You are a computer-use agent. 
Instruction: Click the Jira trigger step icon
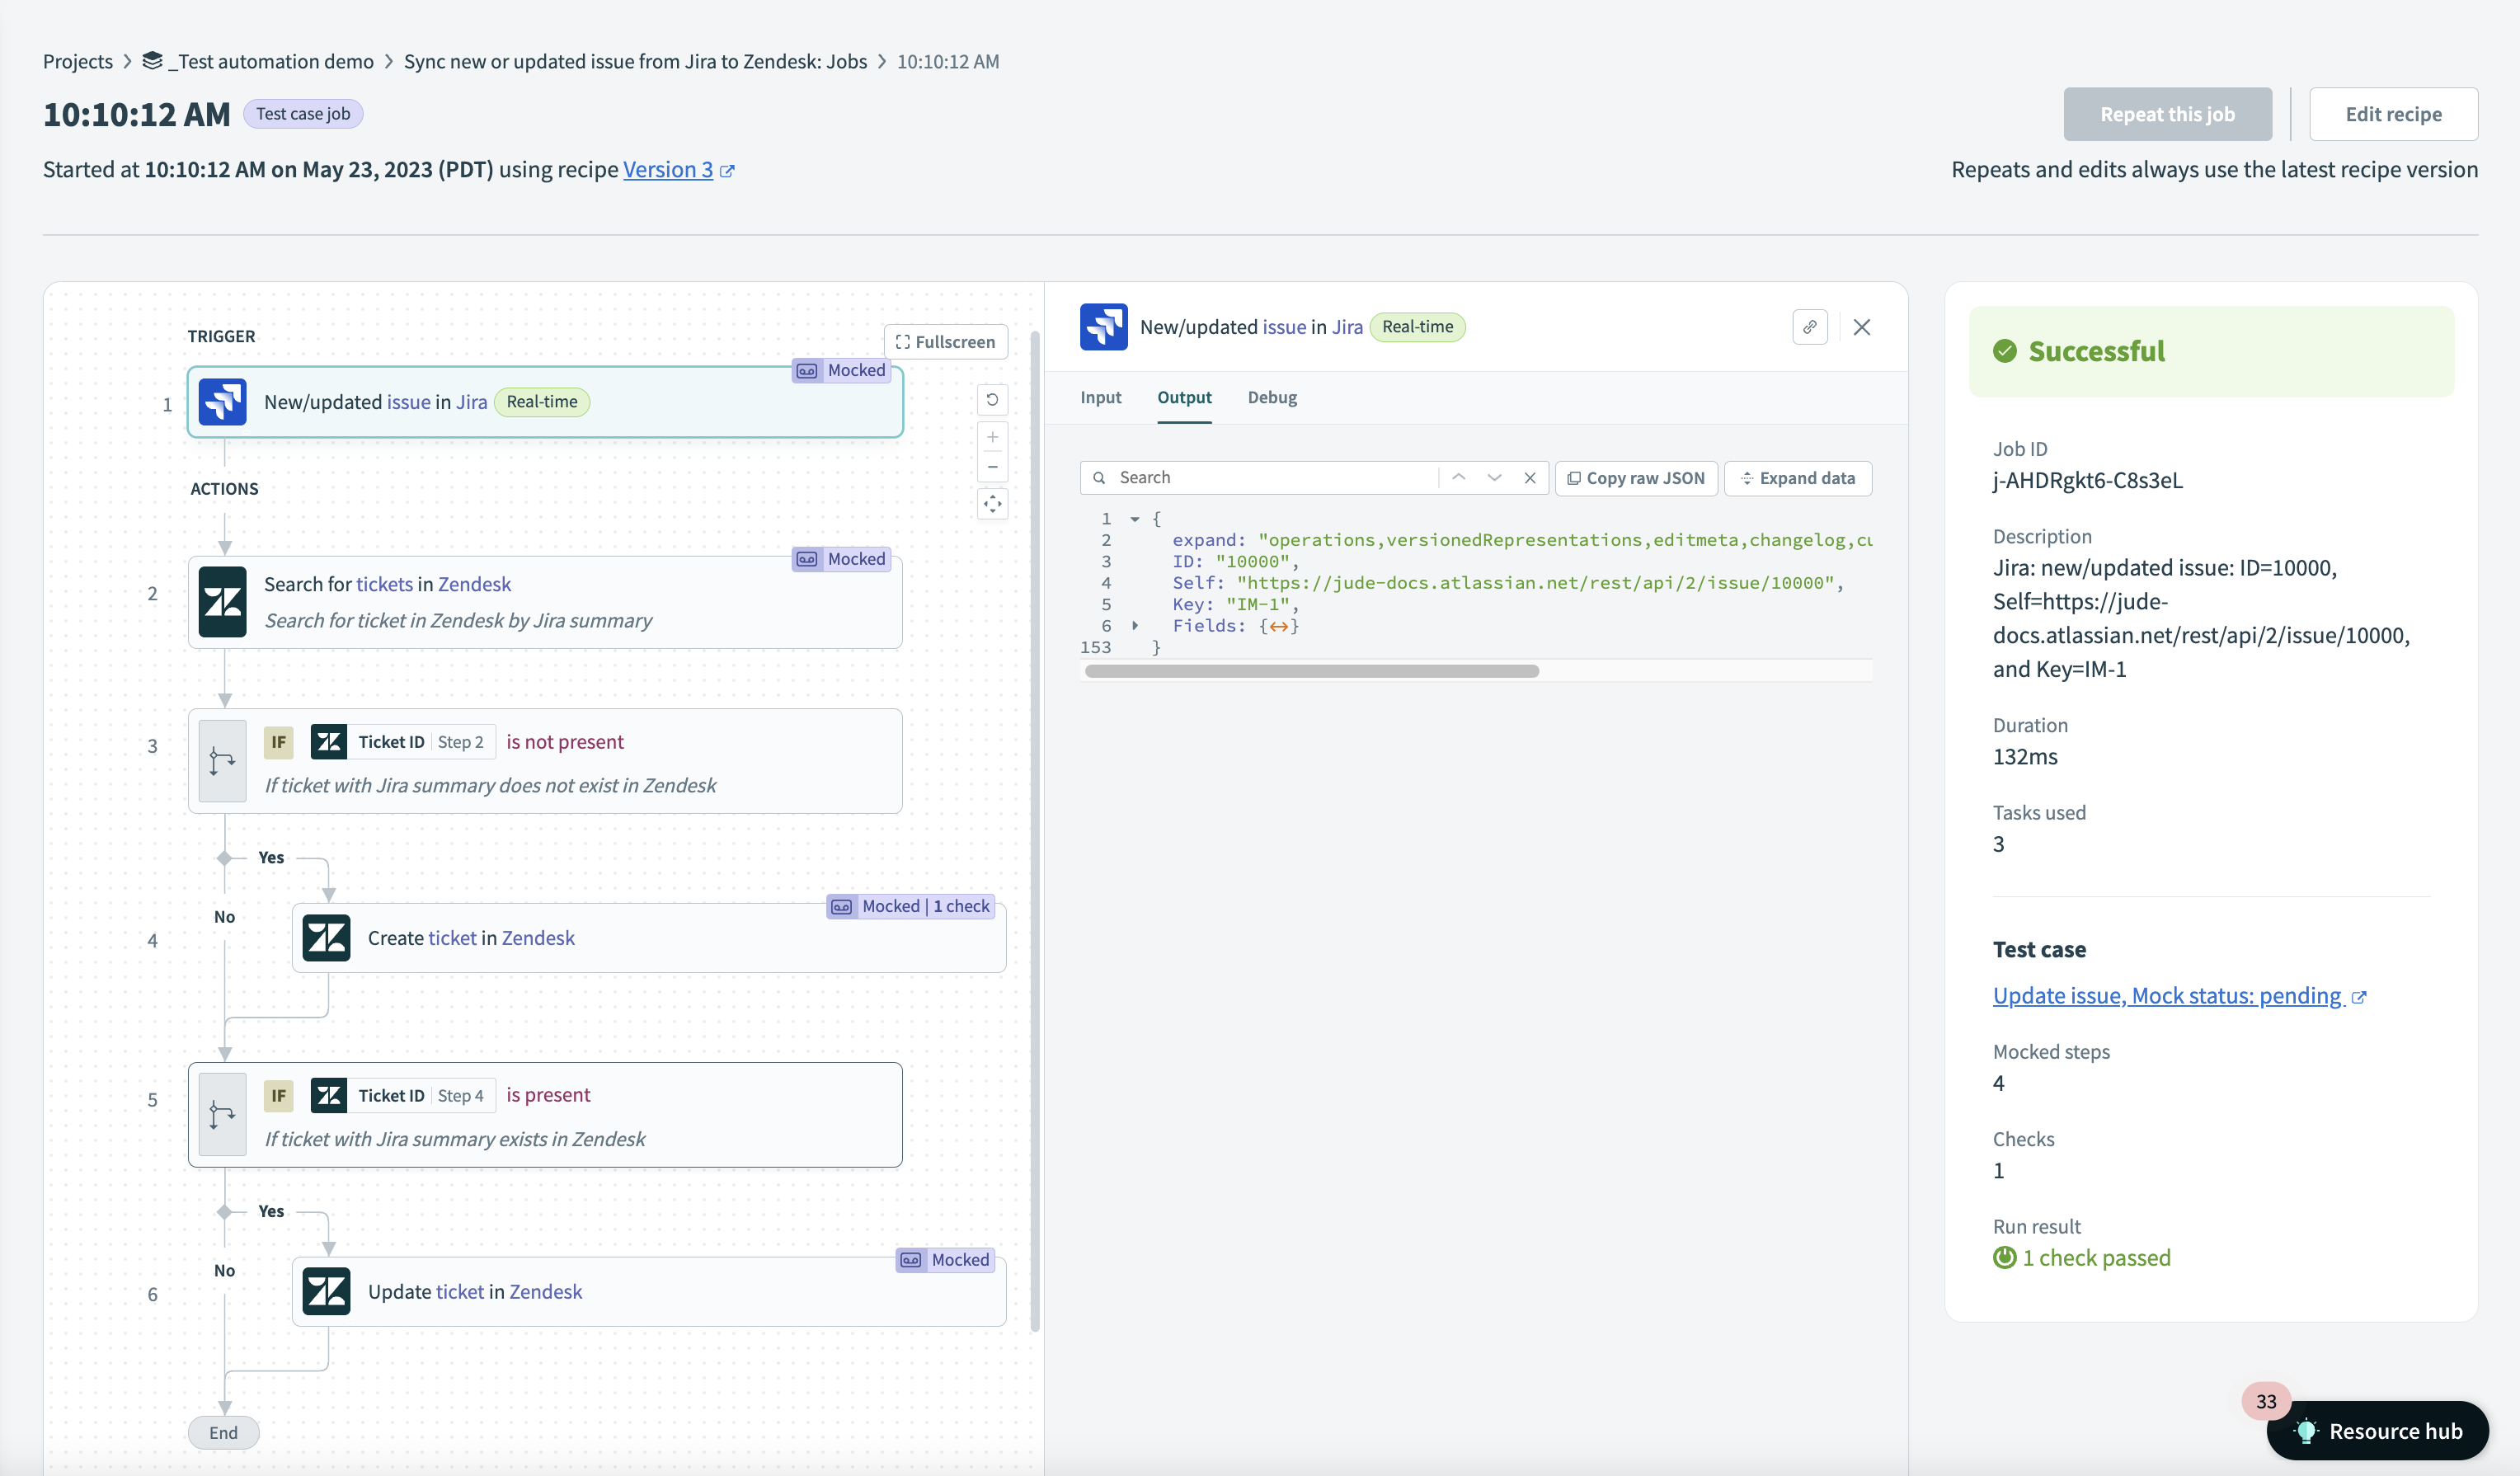(223, 402)
